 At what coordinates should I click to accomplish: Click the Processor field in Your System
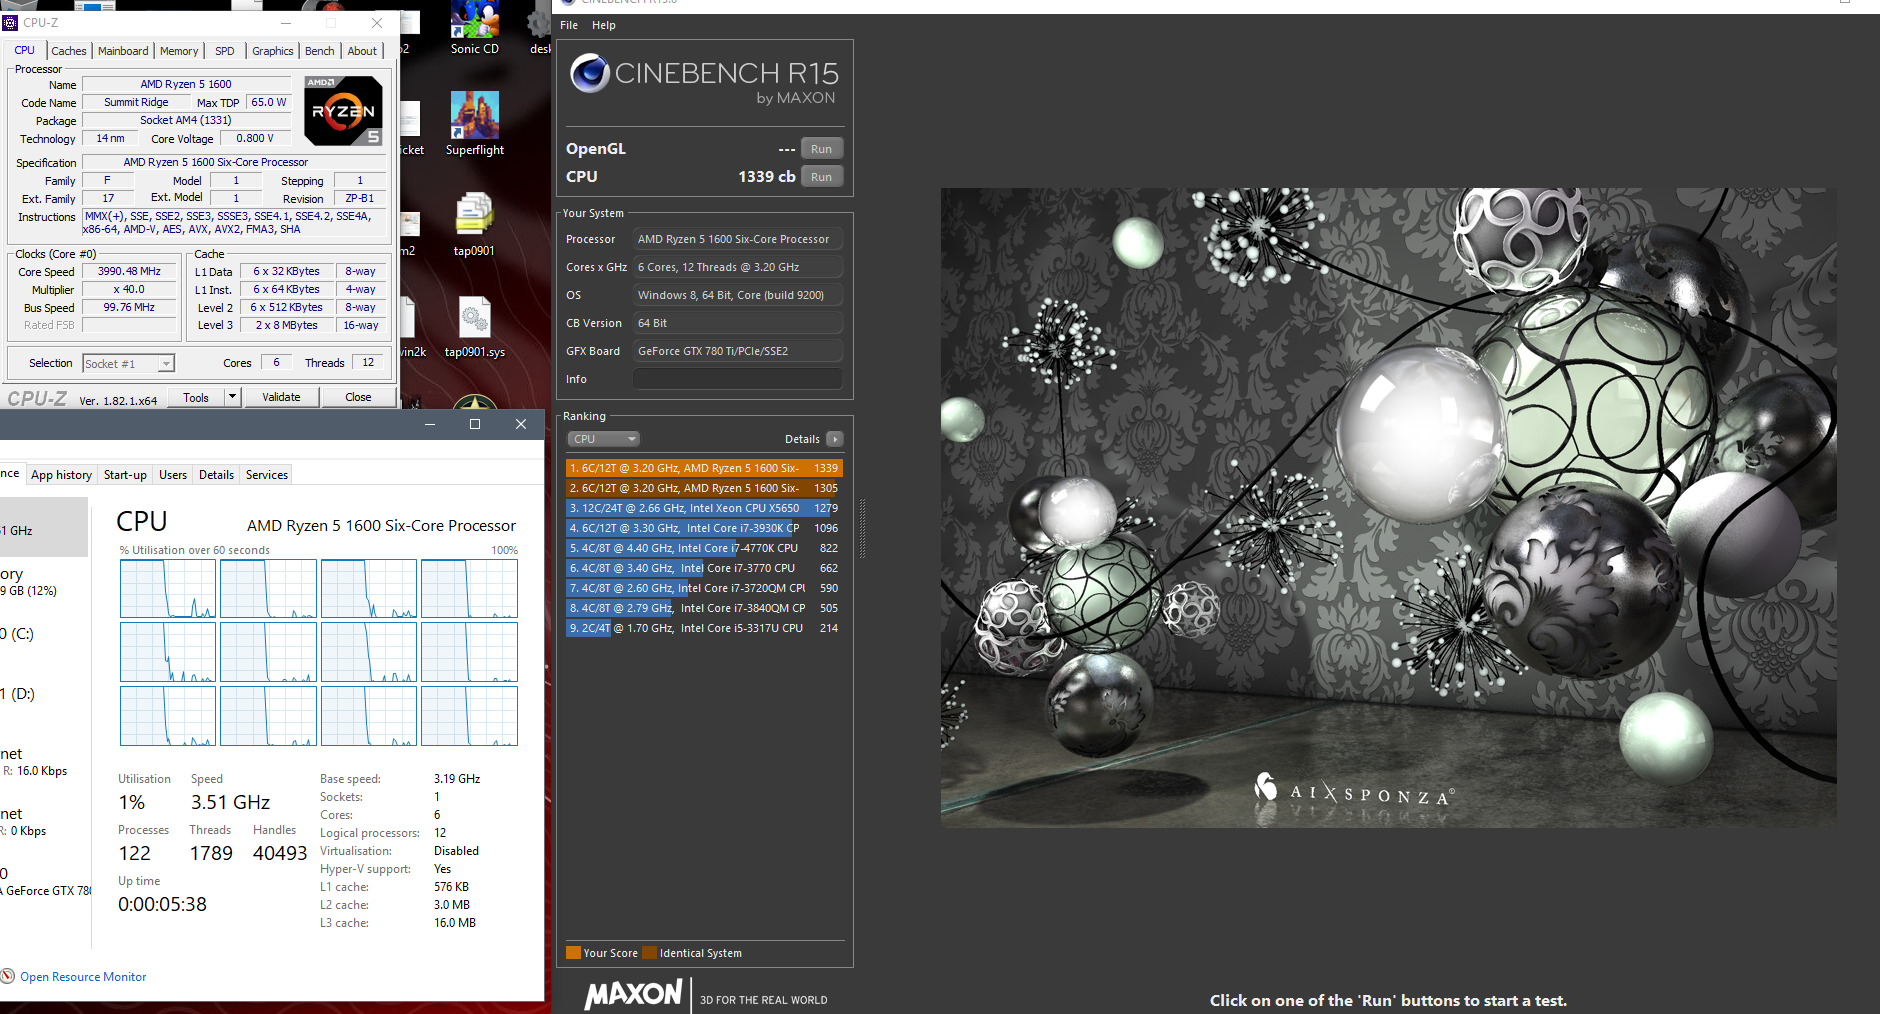pos(737,239)
